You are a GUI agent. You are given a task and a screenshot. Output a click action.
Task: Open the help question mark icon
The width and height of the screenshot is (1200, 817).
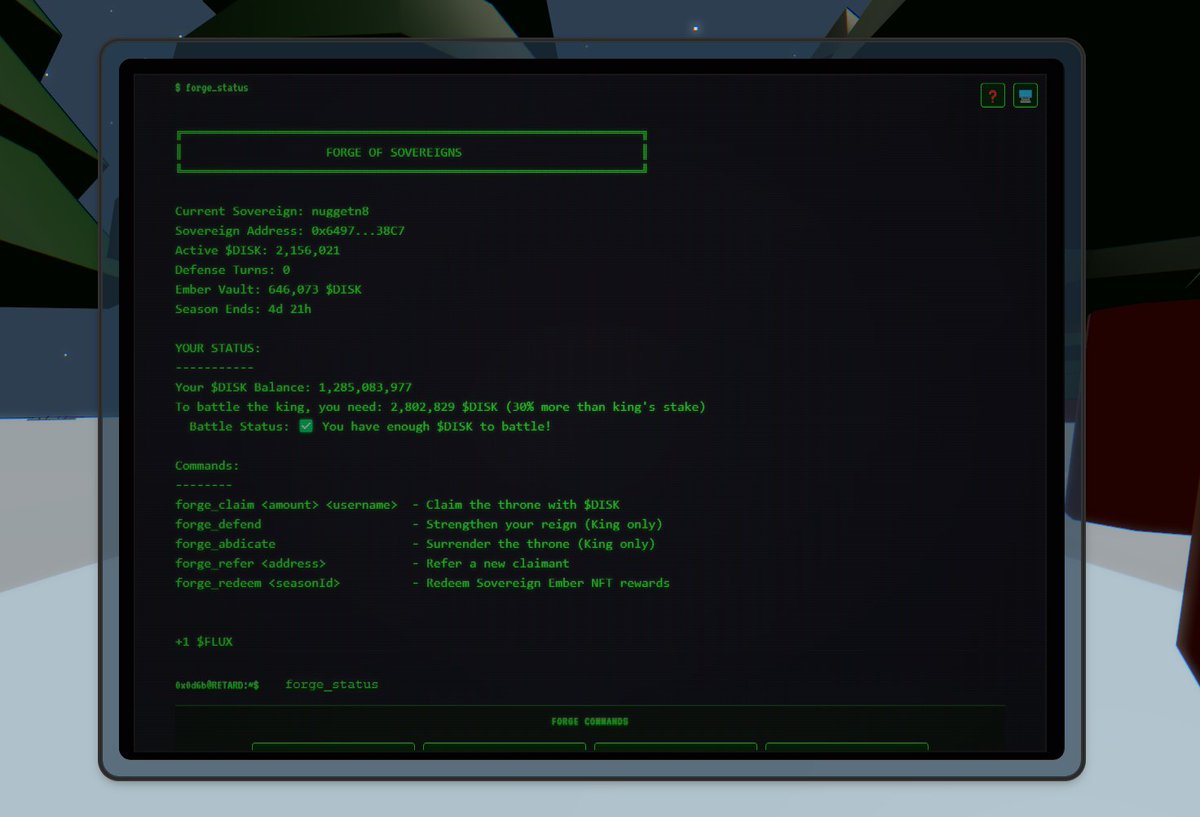[x=992, y=95]
